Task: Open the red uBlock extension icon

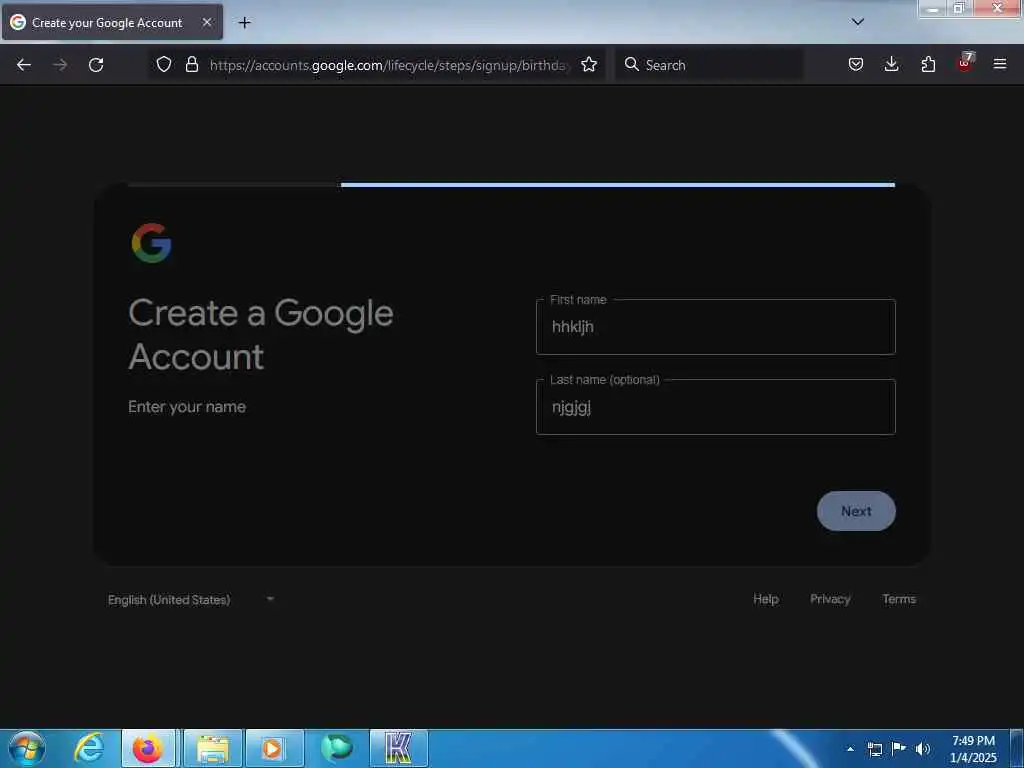Action: 965,63
